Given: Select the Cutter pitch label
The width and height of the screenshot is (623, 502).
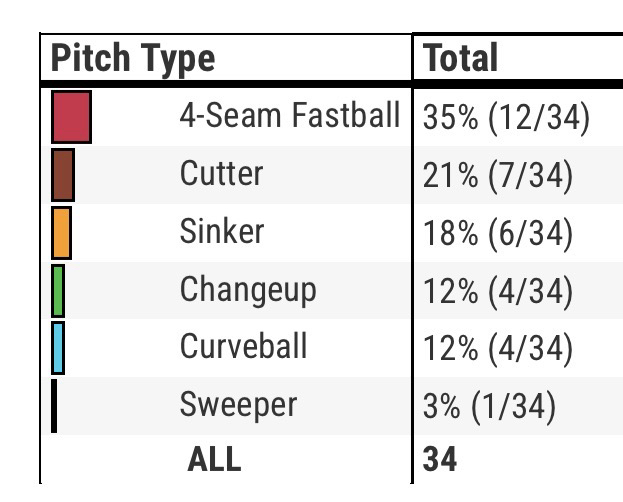Looking at the screenshot, I should [221, 174].
